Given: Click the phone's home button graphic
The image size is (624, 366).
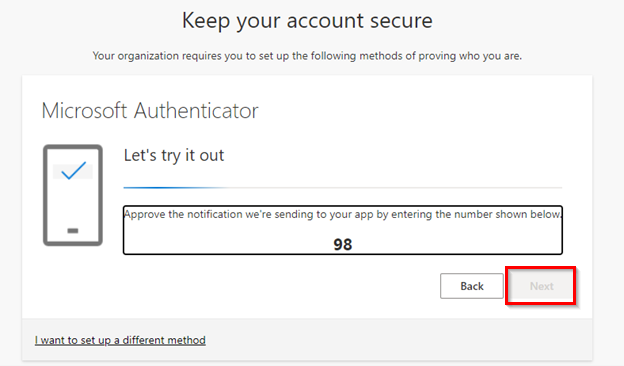Looking at the screenshot, I should [73, 230].
